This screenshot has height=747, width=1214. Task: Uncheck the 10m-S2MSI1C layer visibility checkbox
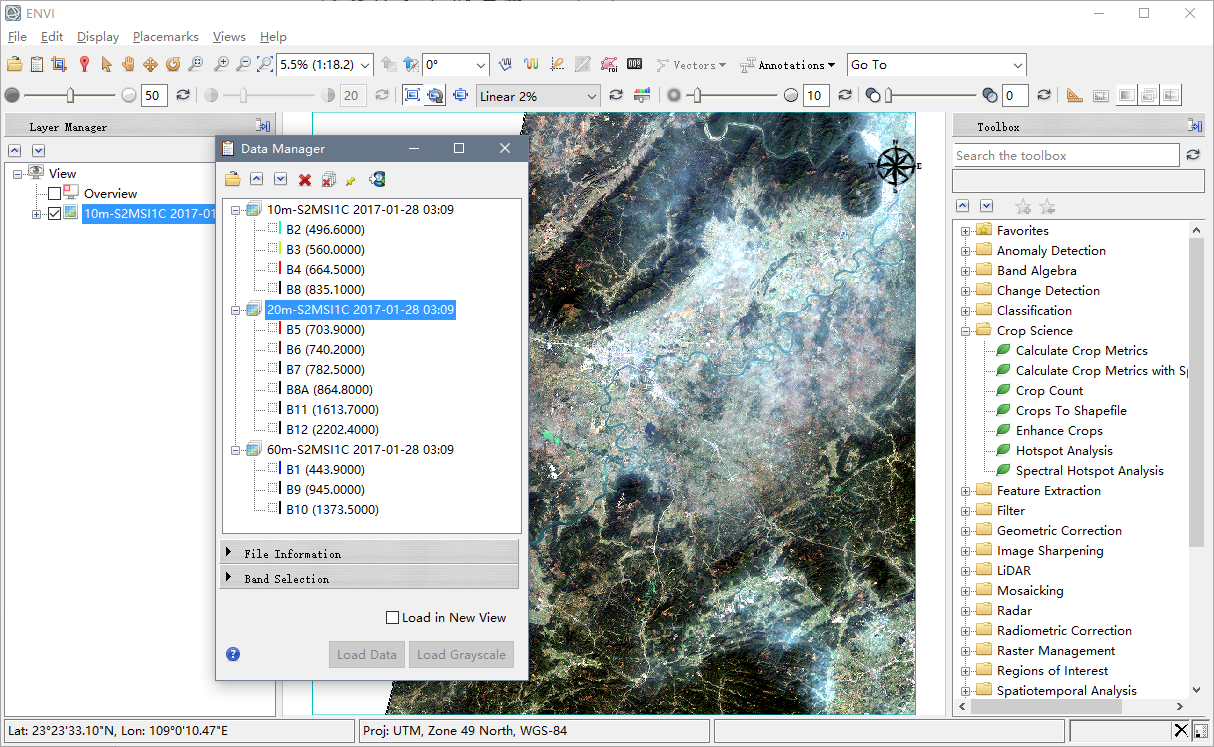click(x=54, y=214)
